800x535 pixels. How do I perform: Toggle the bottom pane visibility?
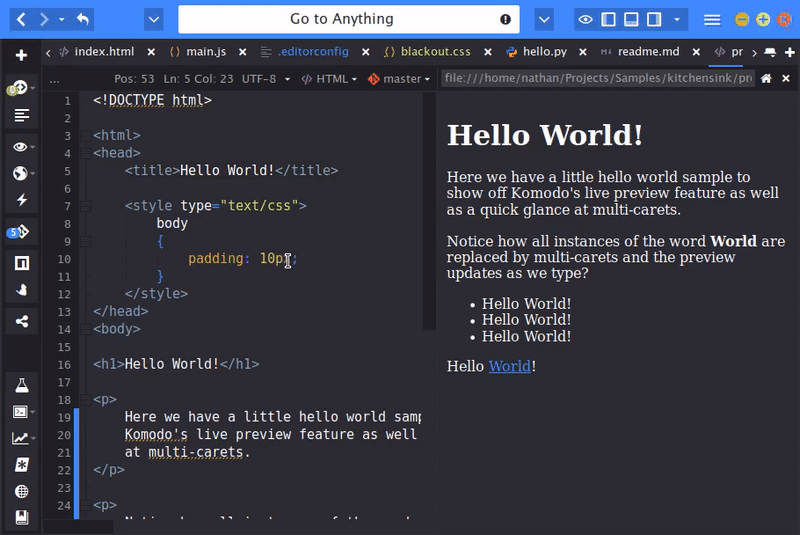click(x=631, y=19)
